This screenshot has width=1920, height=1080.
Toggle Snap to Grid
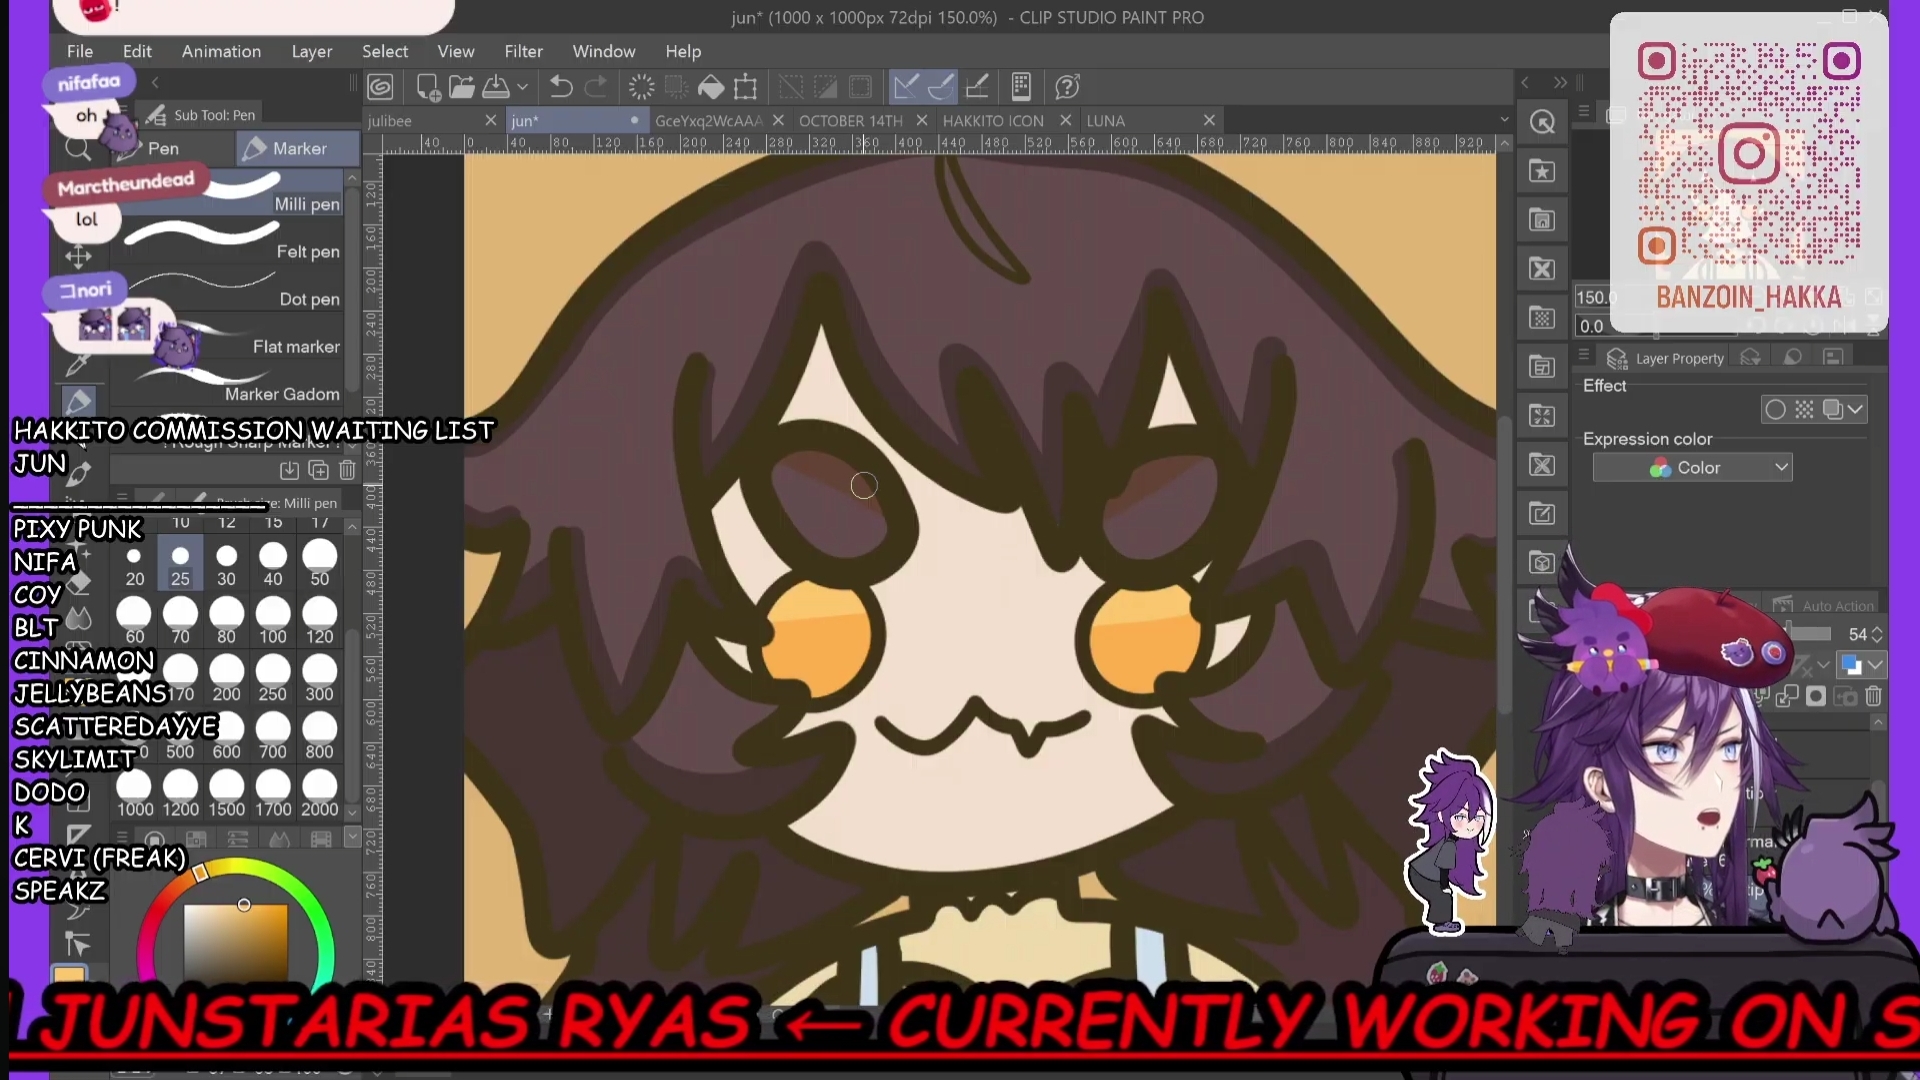pos(977,87)
